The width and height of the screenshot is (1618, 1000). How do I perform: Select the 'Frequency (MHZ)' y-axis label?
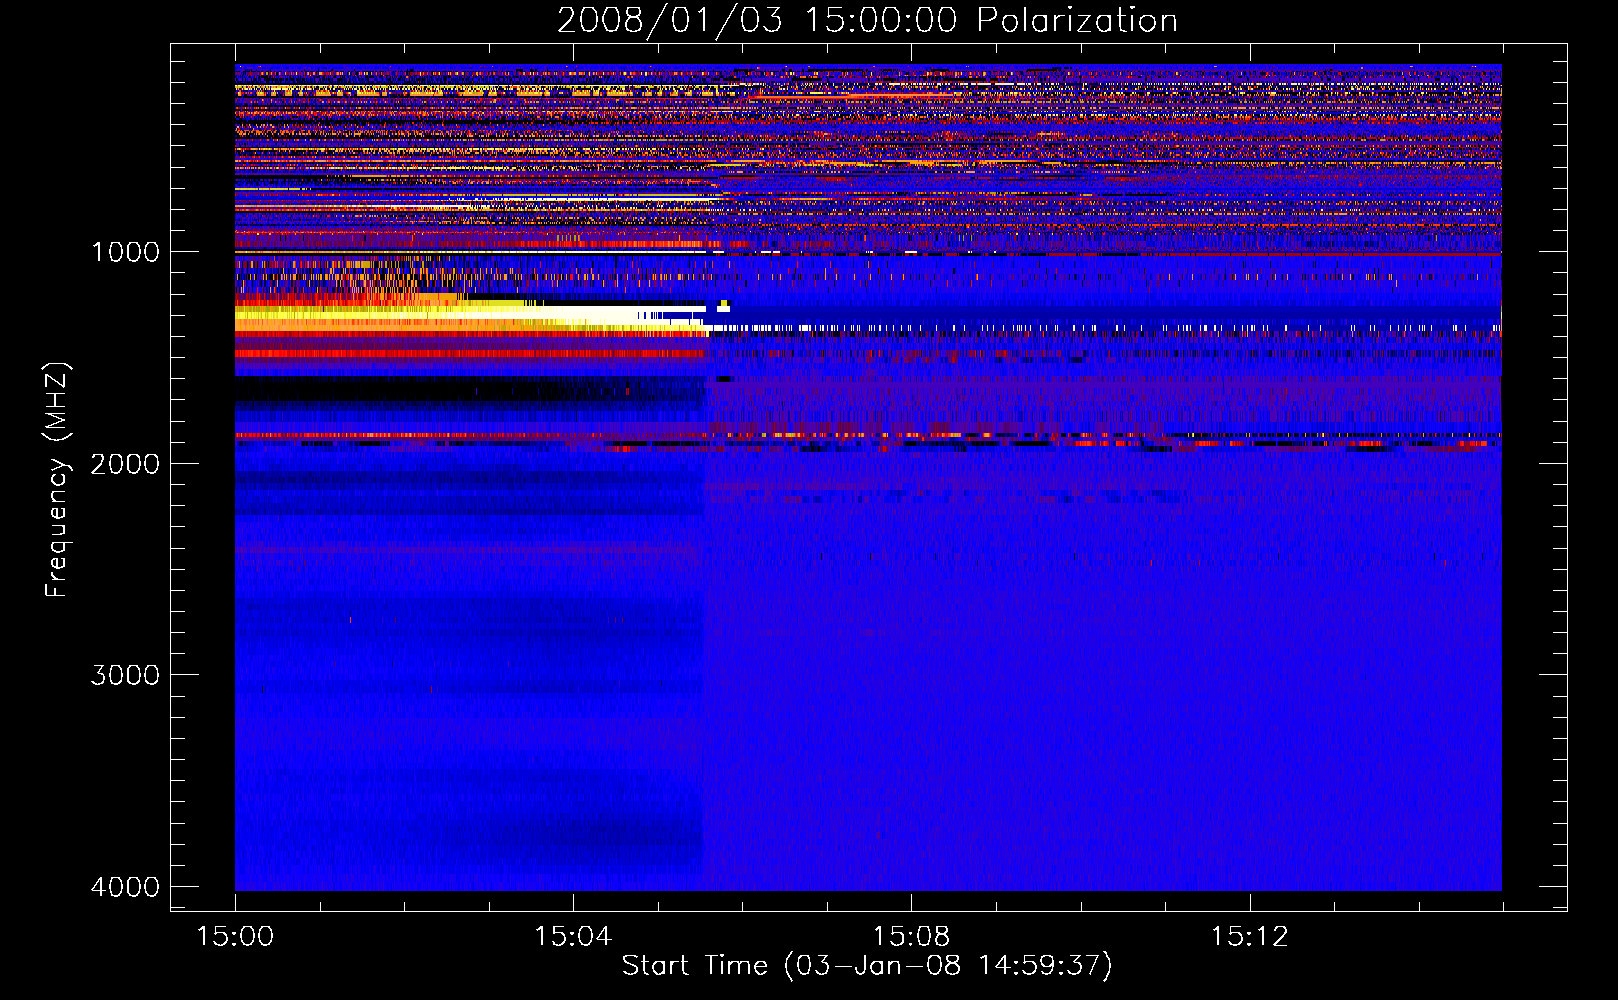click(x=58, y=481)
